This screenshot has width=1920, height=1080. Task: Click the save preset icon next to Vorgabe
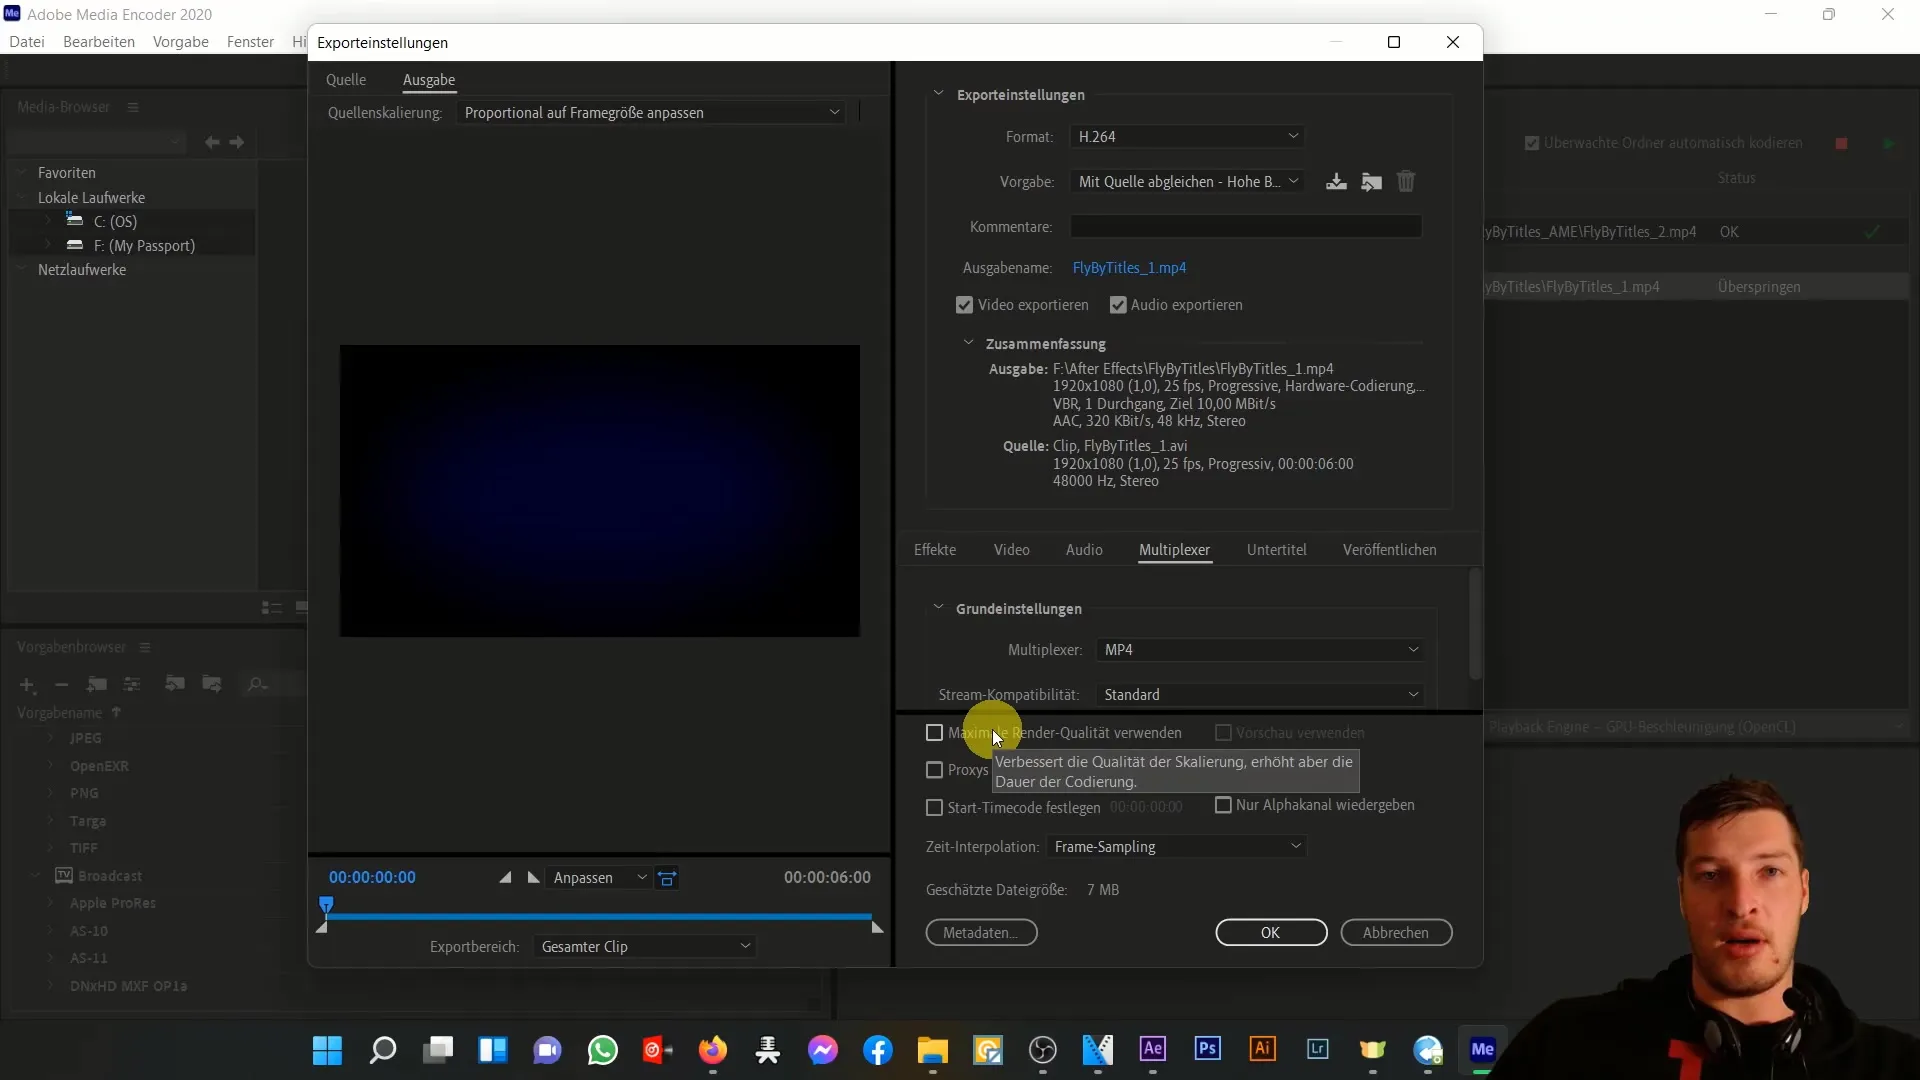point(1336,181)
